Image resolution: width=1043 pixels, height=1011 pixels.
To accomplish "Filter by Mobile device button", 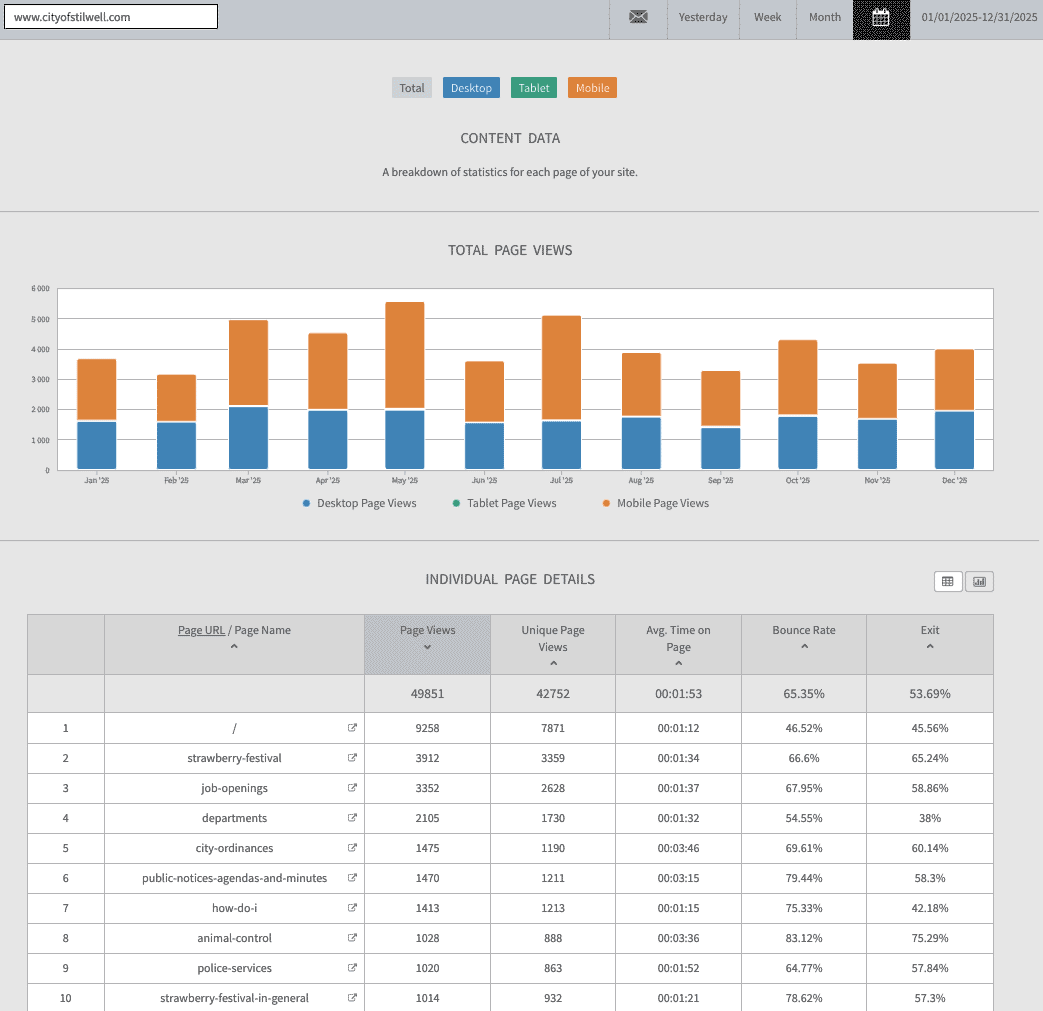I will (x=592, y=88).
